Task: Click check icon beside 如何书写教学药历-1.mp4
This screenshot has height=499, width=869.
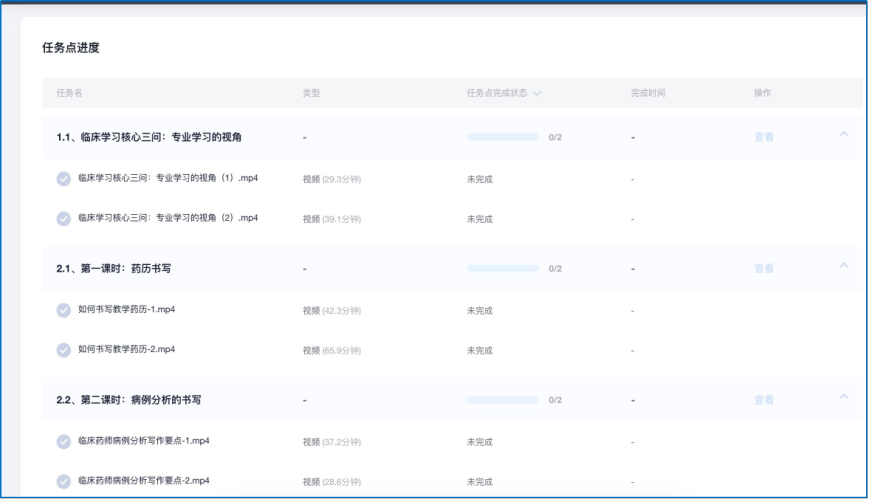Action: [x=64, y=310]
